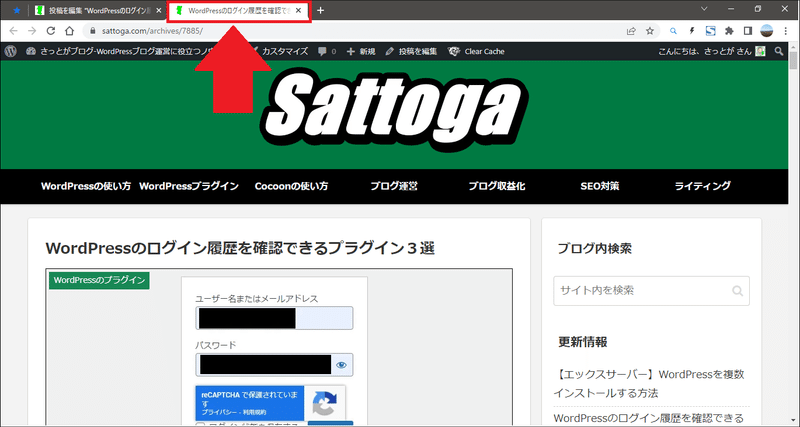Image resolution: width=800 pixels, height=427 pixels.
Task: Click the article title WordPressのログイン履歴を確認できるプラグイン３選
Action: [240, 248]
